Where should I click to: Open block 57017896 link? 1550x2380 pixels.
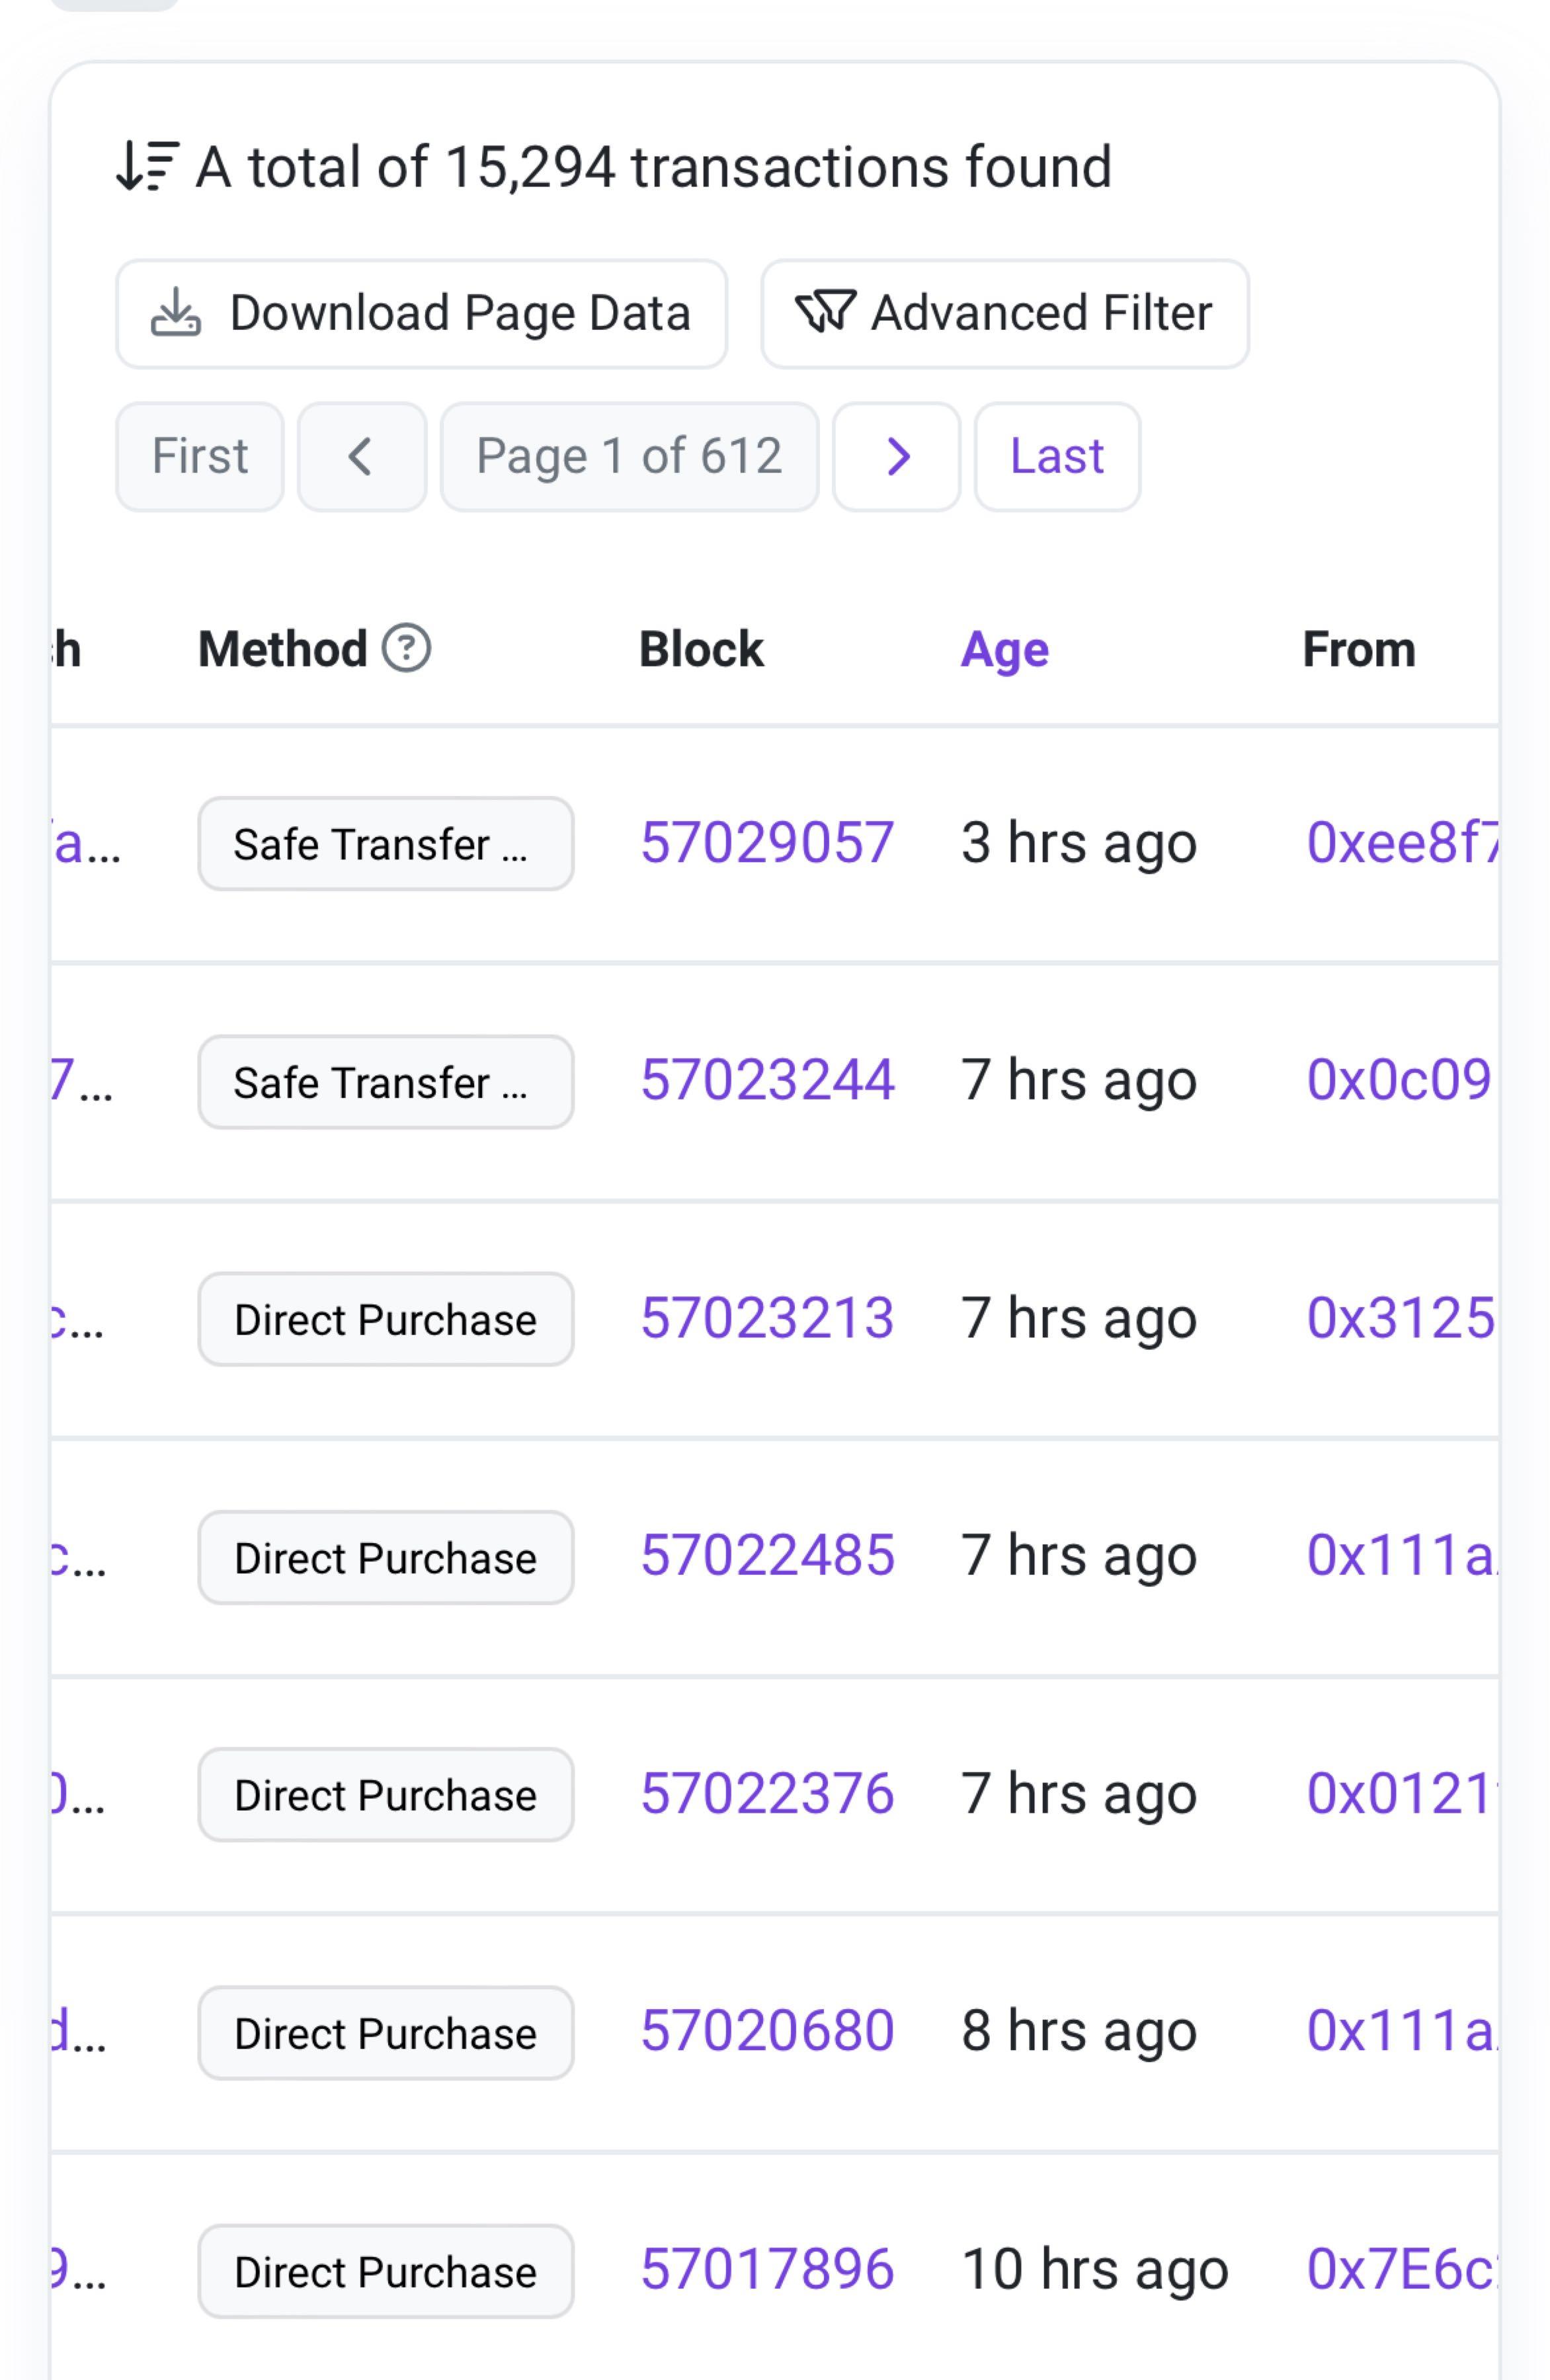pyautogui.click(x=766, y=2269)
